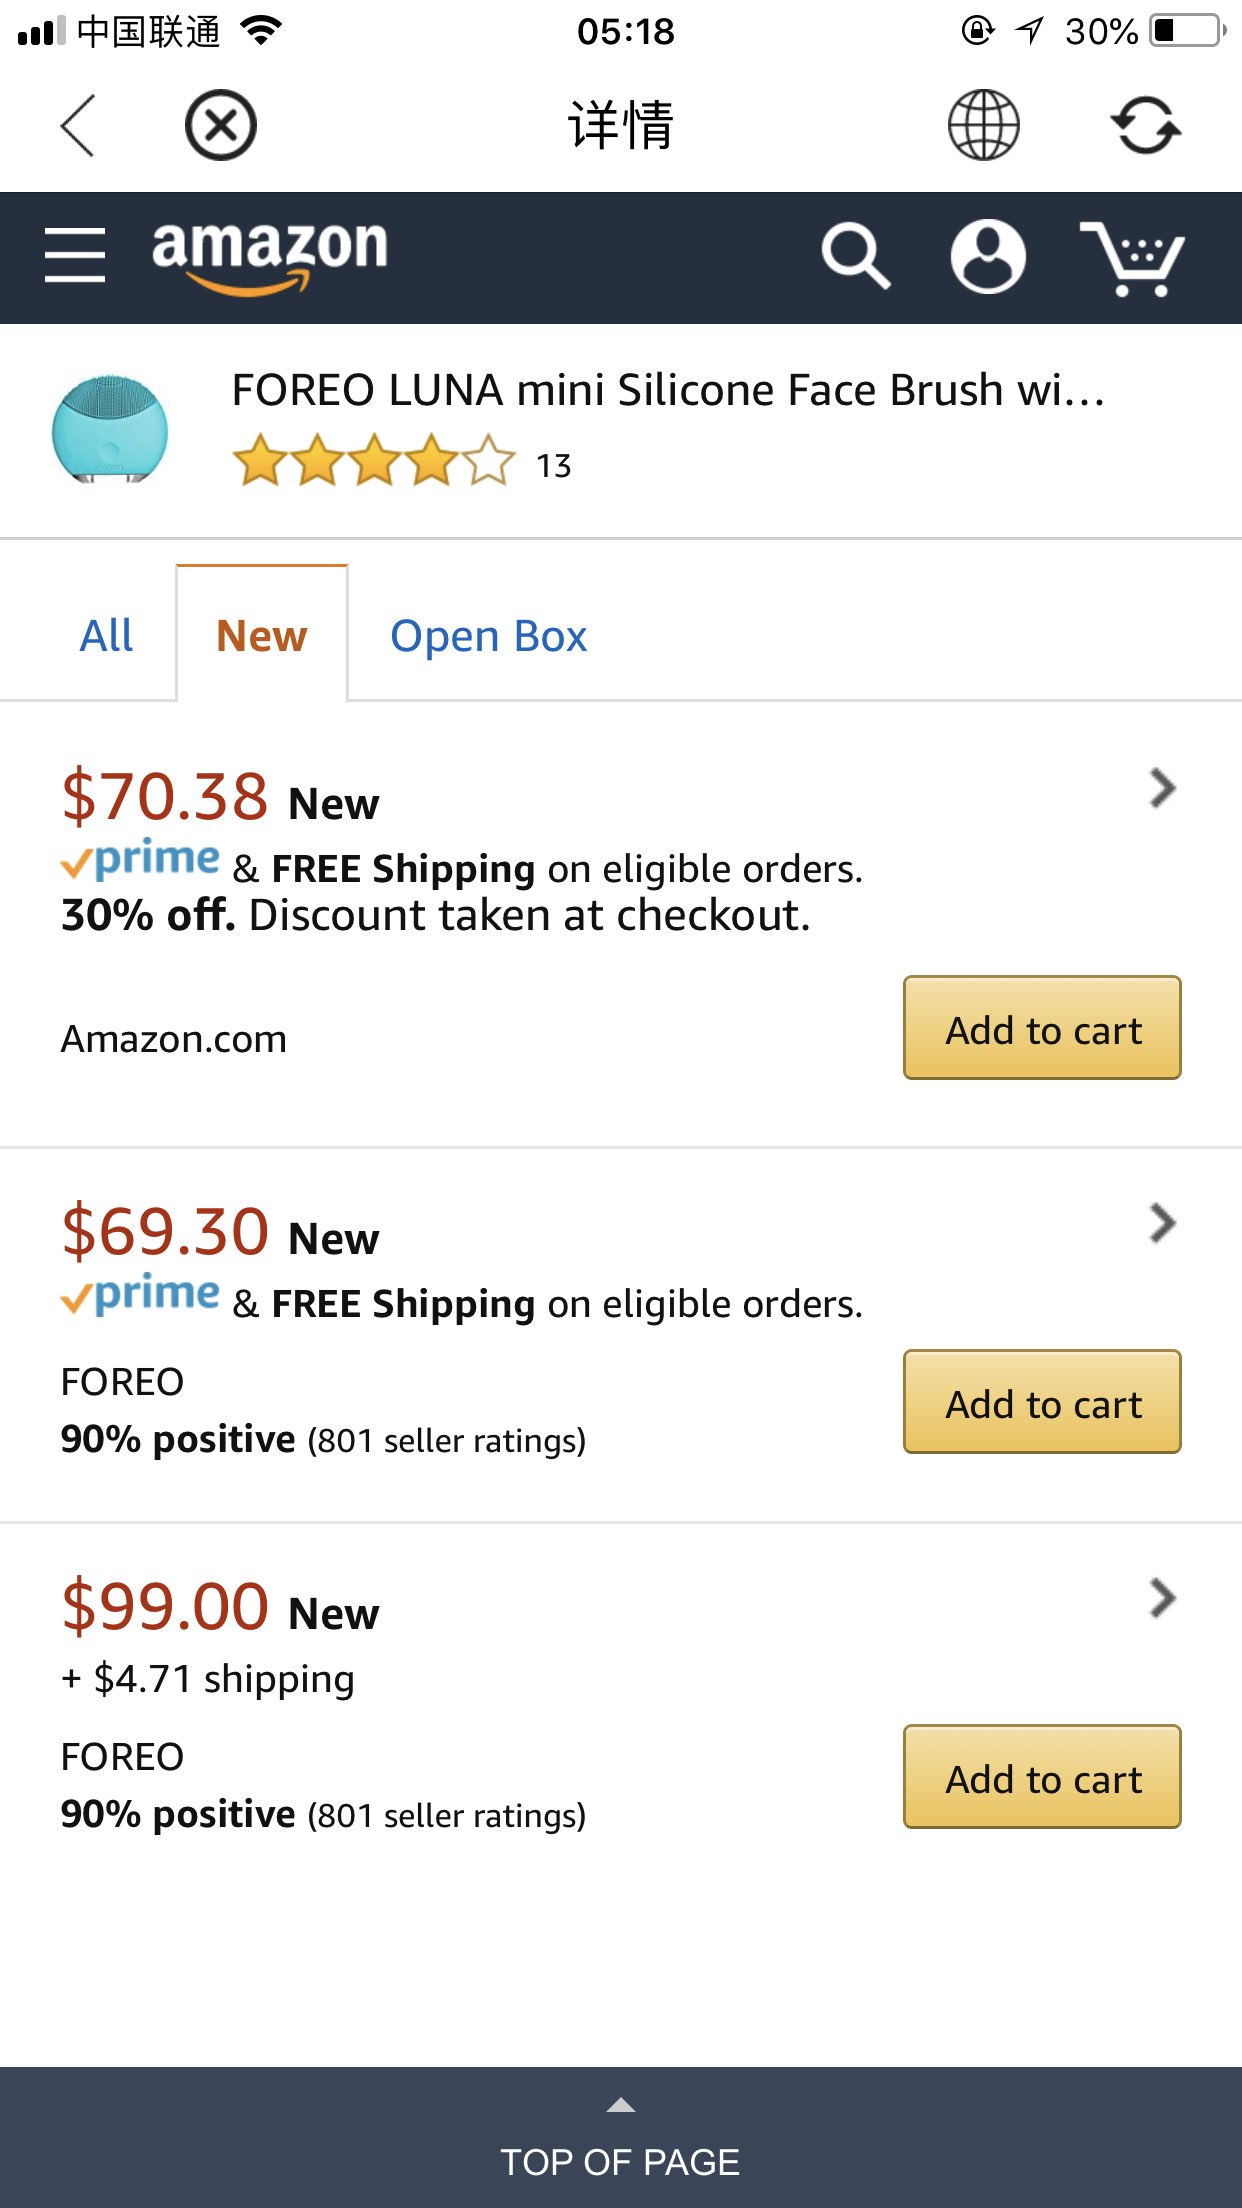This screenshot has width=1242, height=2208.
Task: Close the webview with the X icon
Action: 220,126
